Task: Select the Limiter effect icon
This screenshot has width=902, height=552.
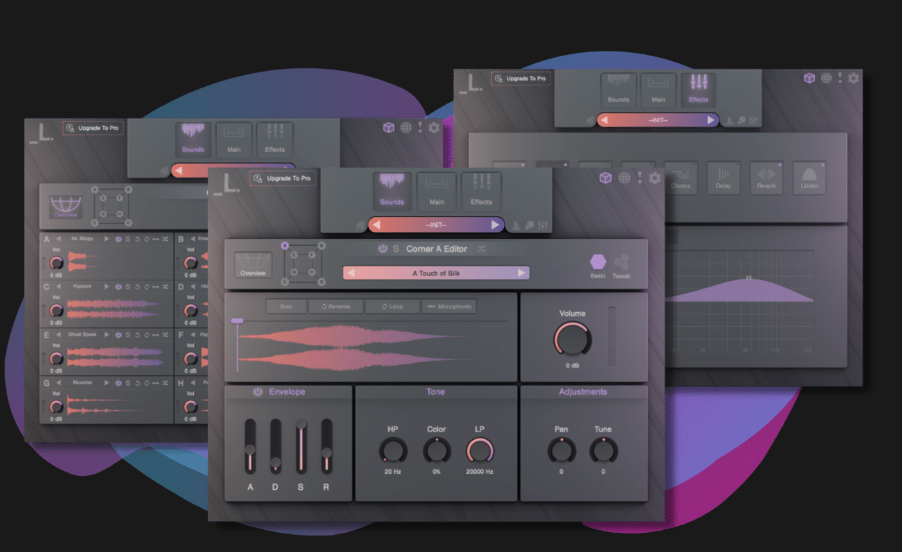Action: click(x=810, y=178)
